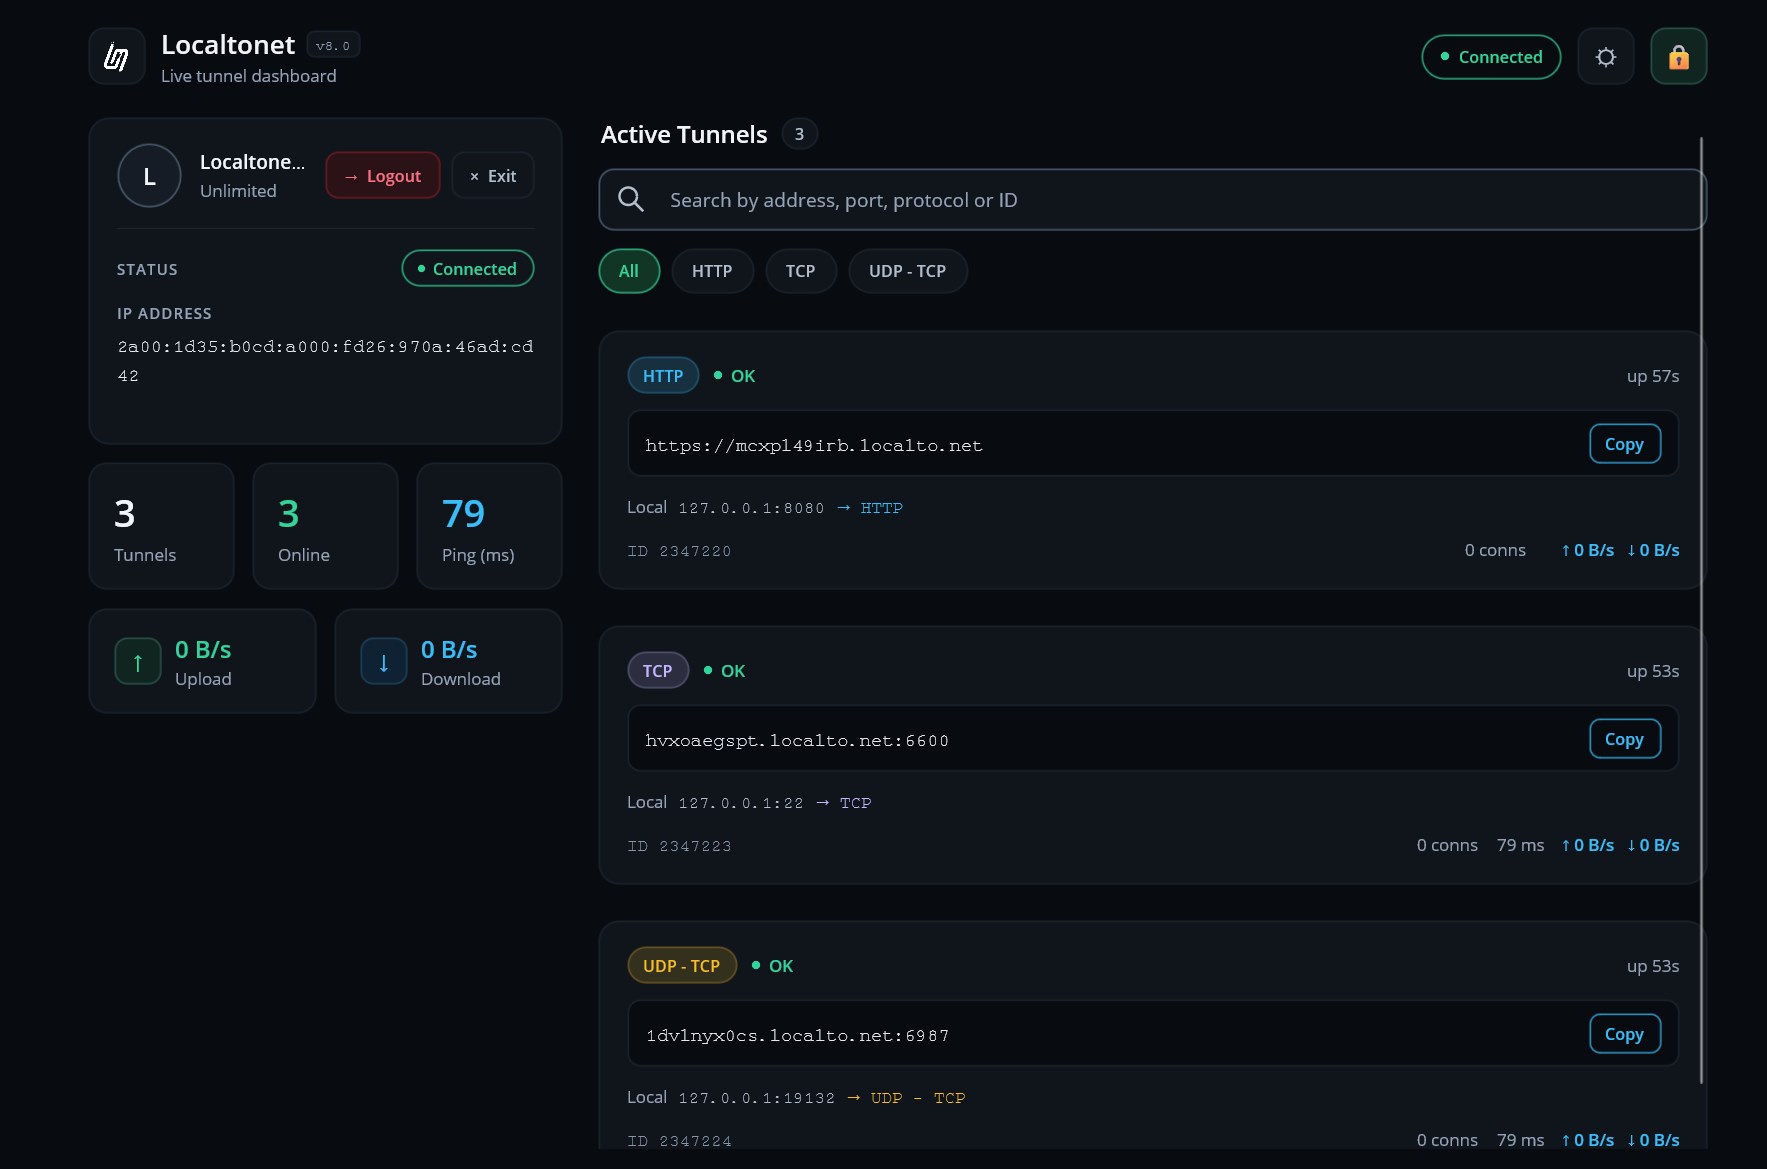Screen dimensions: 1767x1169
Task: Select the All filter tab
Action: (x=629, y=271)
